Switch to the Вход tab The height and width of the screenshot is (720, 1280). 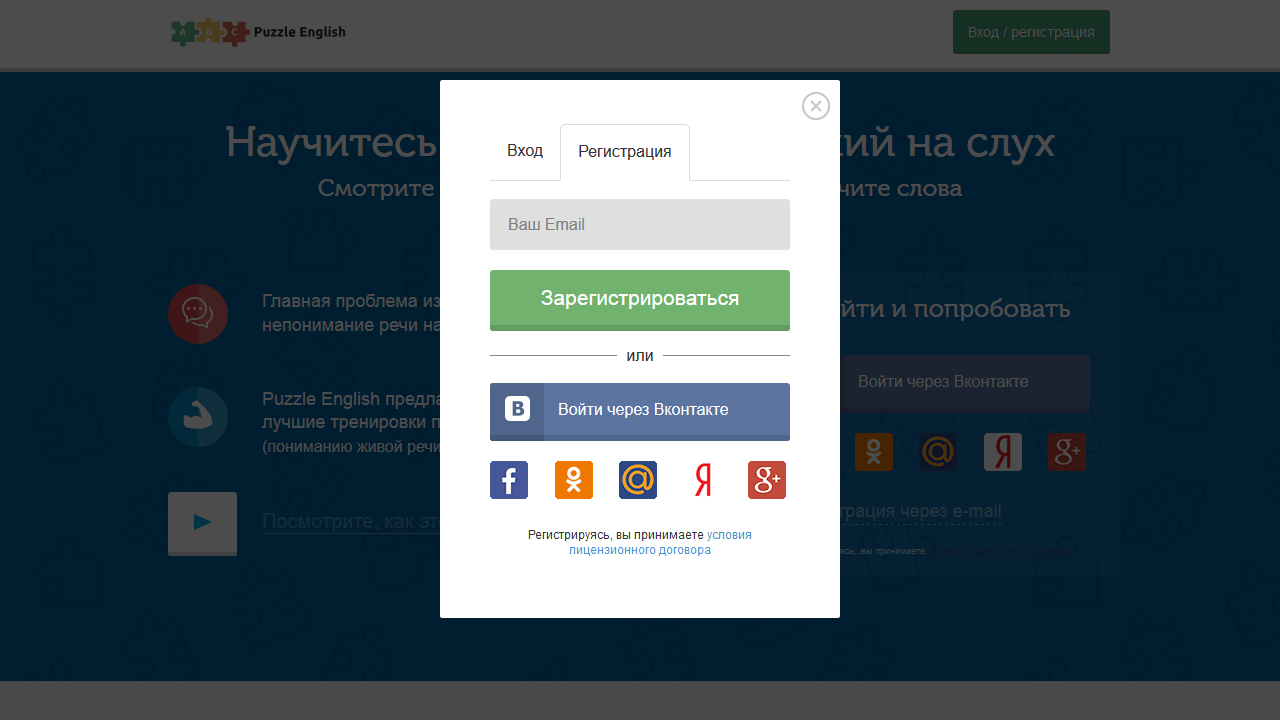525,151
